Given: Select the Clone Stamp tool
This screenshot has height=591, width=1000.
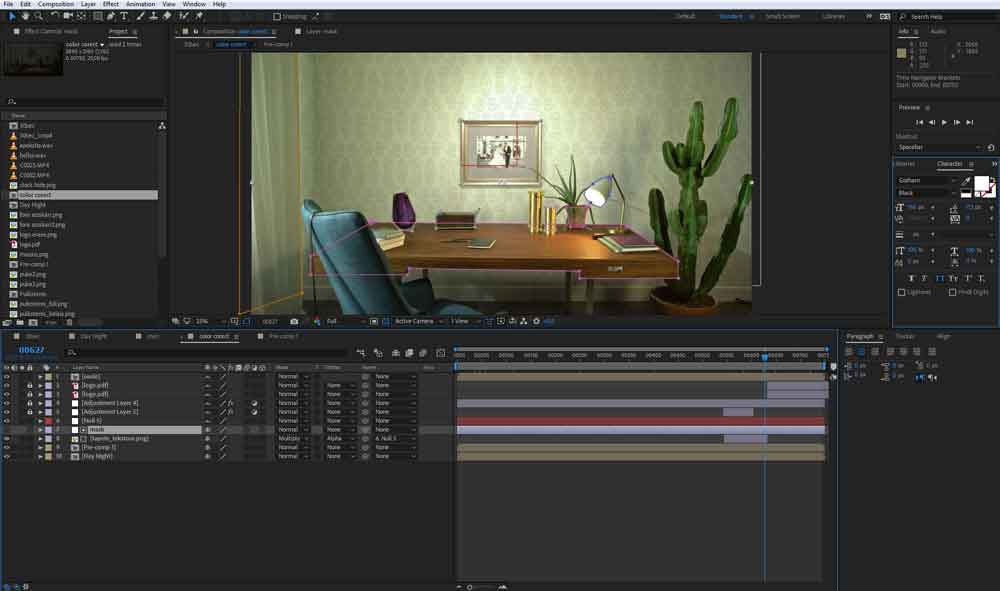Looking at the screenshot, I should click(x=153, y=16).
